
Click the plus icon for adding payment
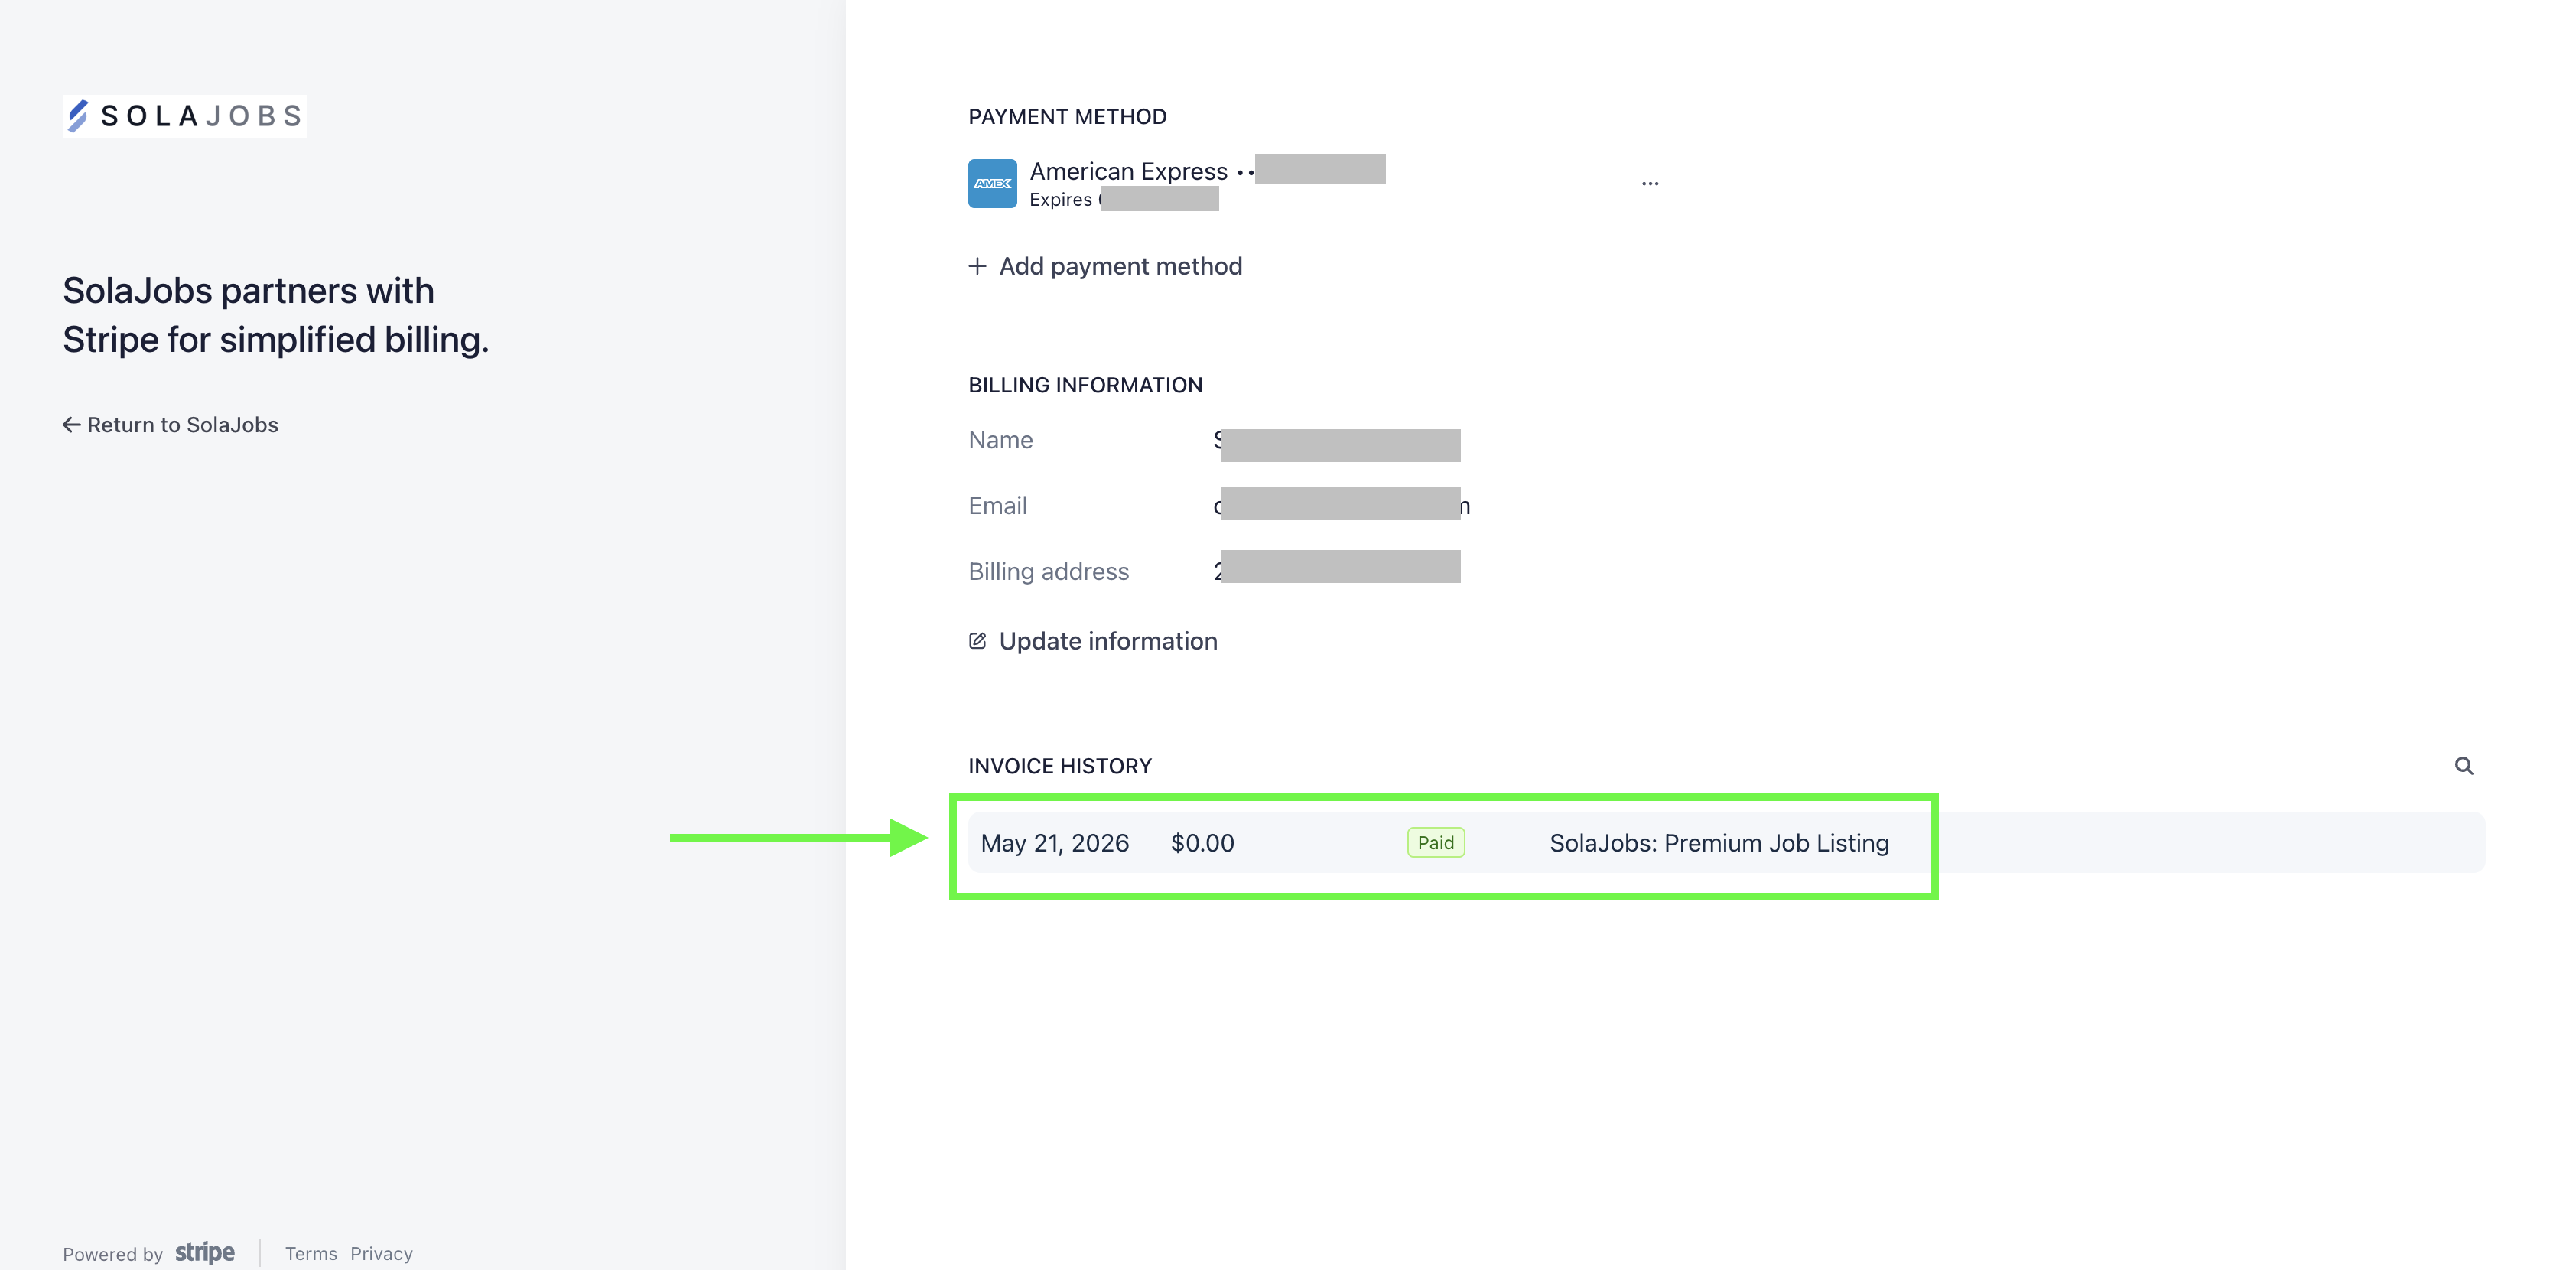[977, 266]
